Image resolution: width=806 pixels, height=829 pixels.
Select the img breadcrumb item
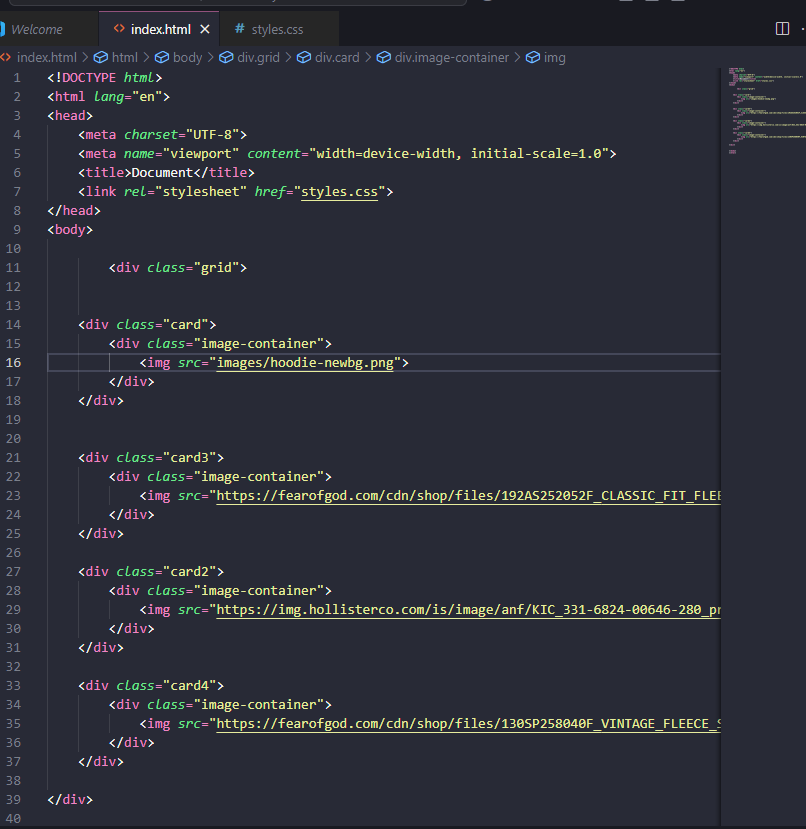point(554,58)
